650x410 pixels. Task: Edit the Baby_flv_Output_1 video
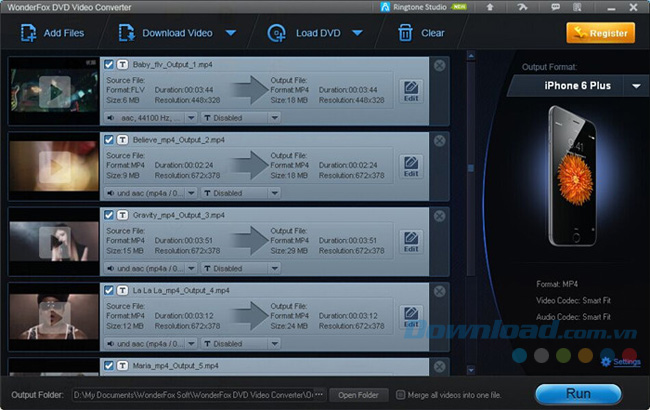coord(411,91)
